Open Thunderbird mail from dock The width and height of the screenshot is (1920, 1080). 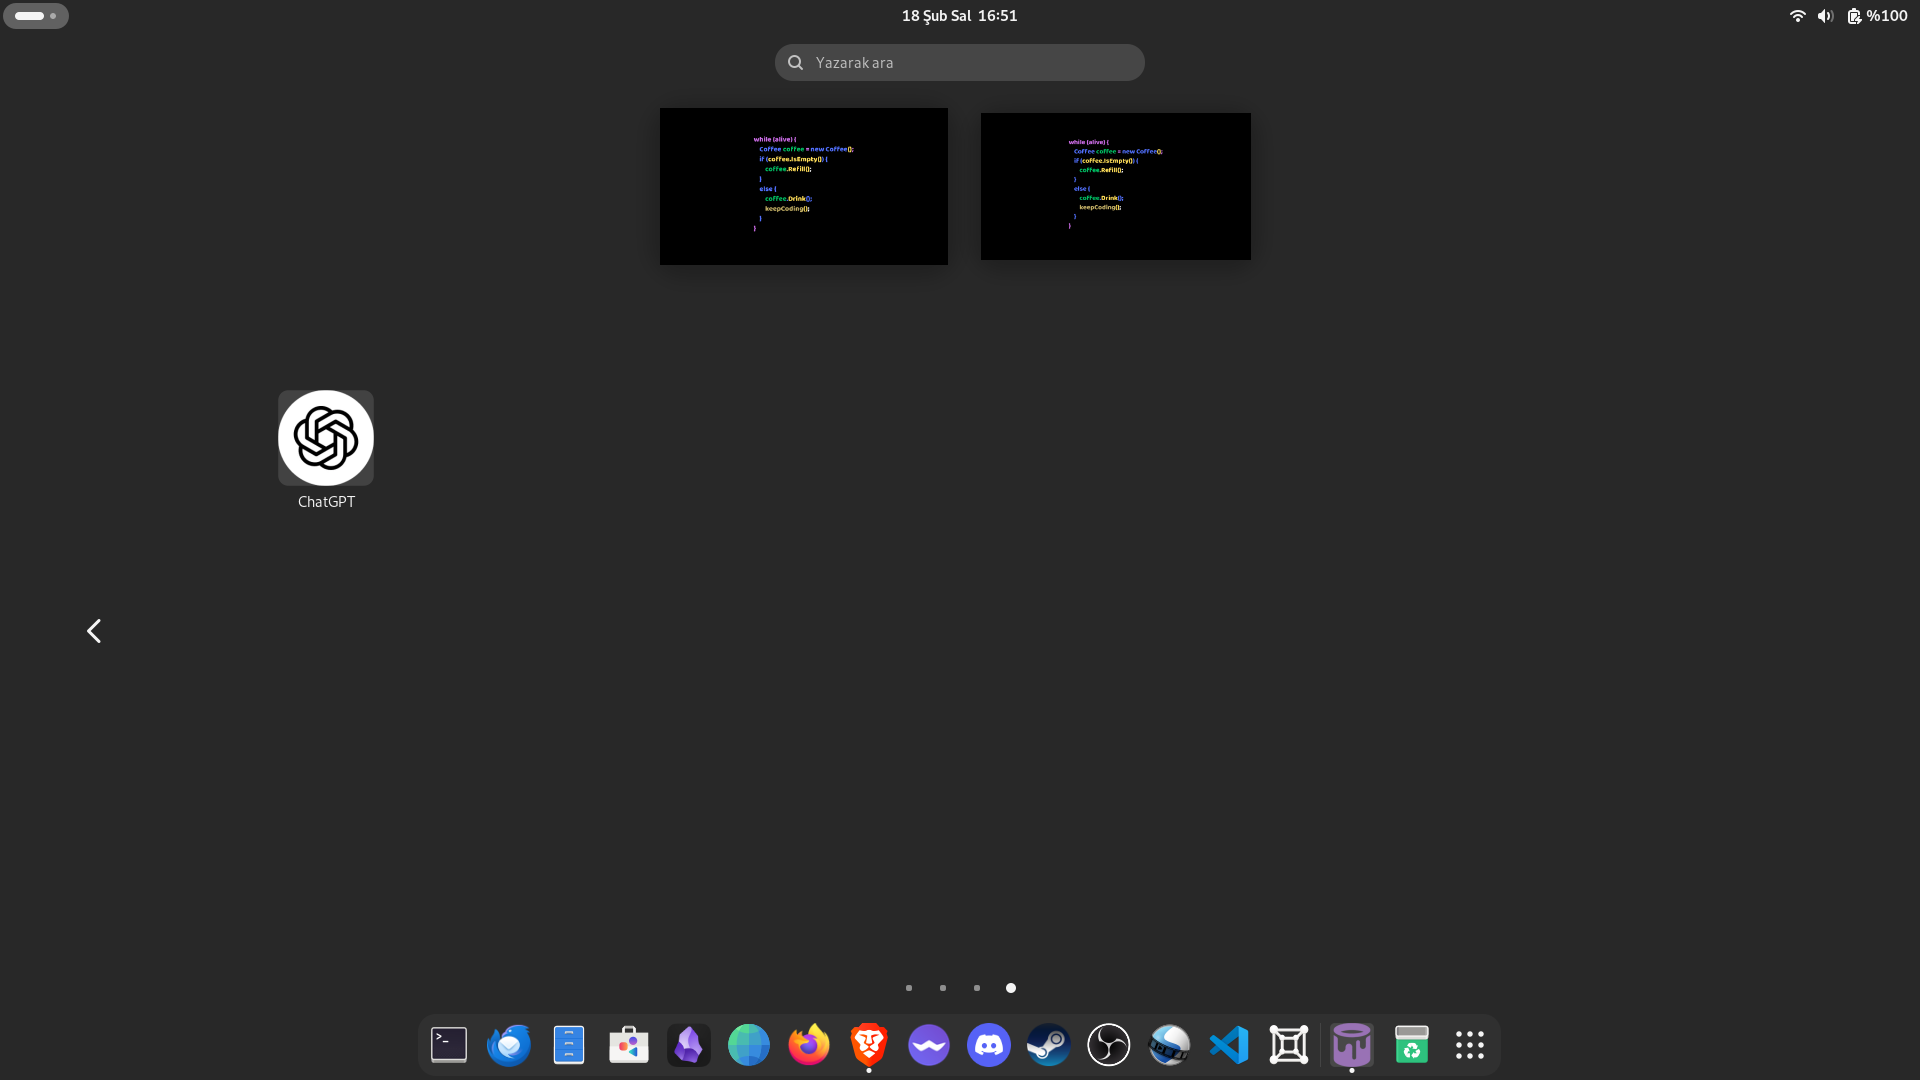click(x=509, y=1045)
